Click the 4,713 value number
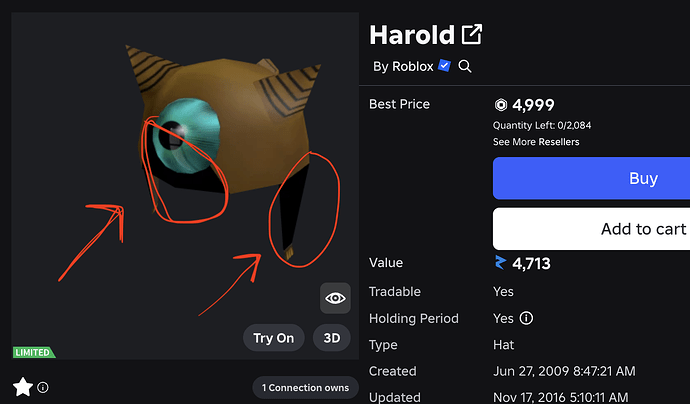 tap(531, 263)
